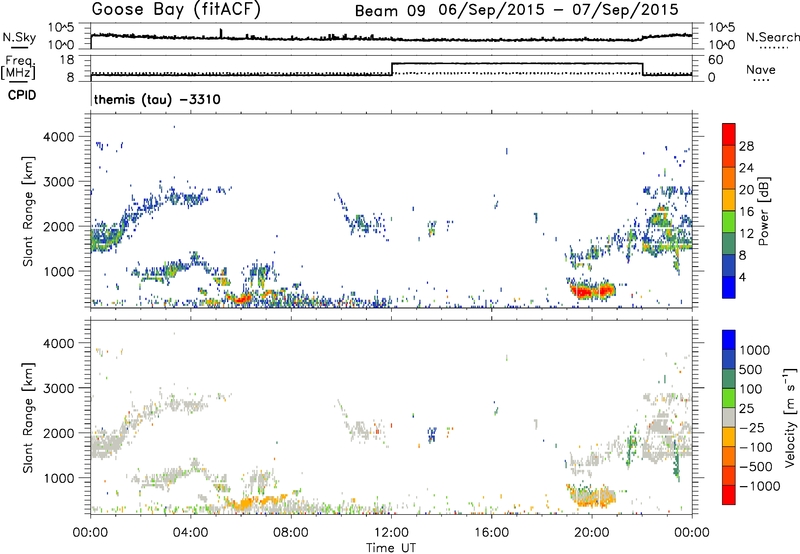Click the gray segment of Velocity colorbar
The image size is (800, 554).
click(729, 418)
